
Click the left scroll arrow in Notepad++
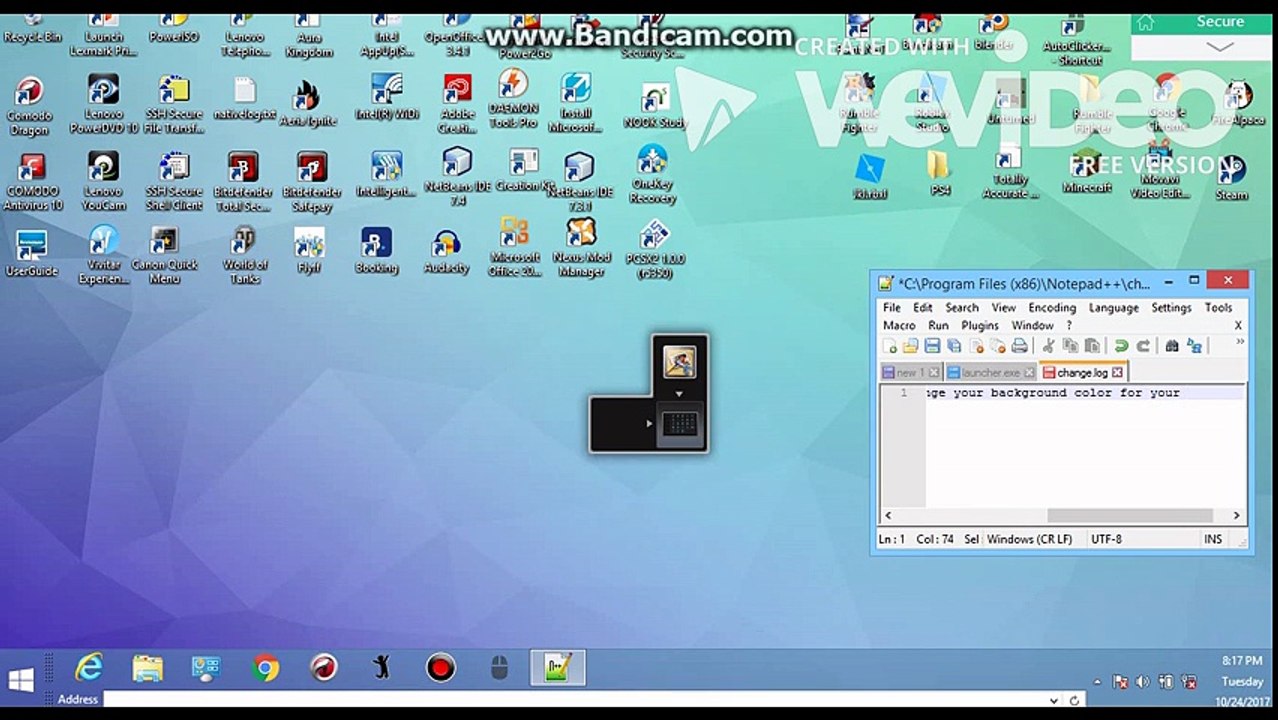[888, 515]
